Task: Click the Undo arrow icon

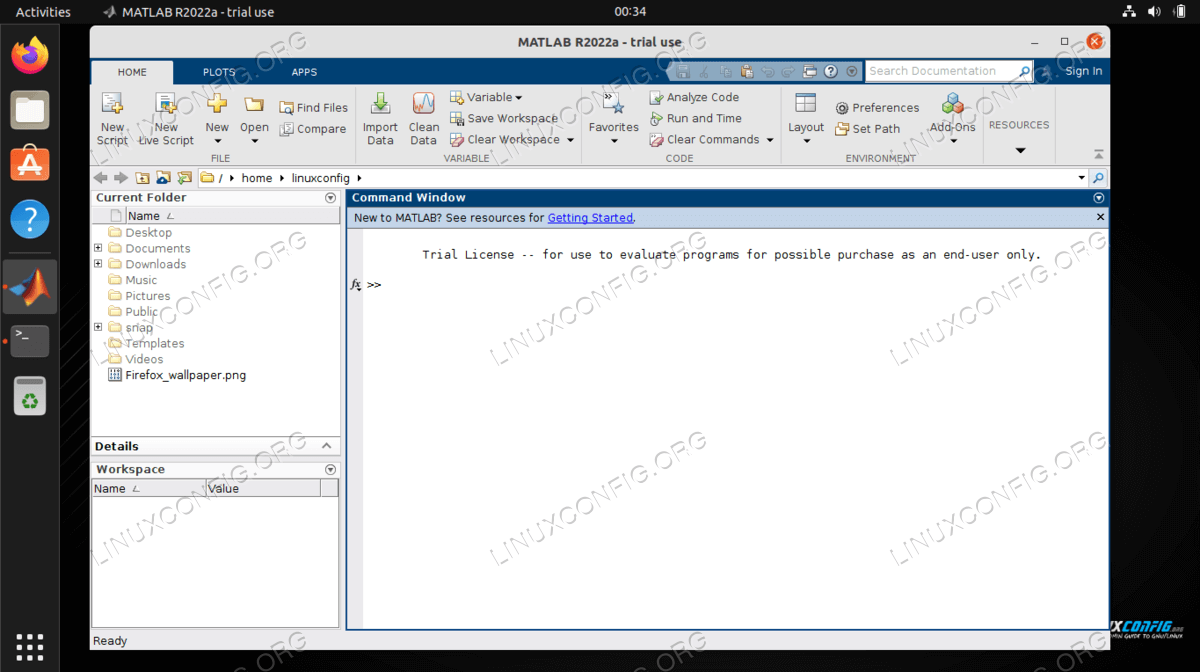Action: (767, 72)
